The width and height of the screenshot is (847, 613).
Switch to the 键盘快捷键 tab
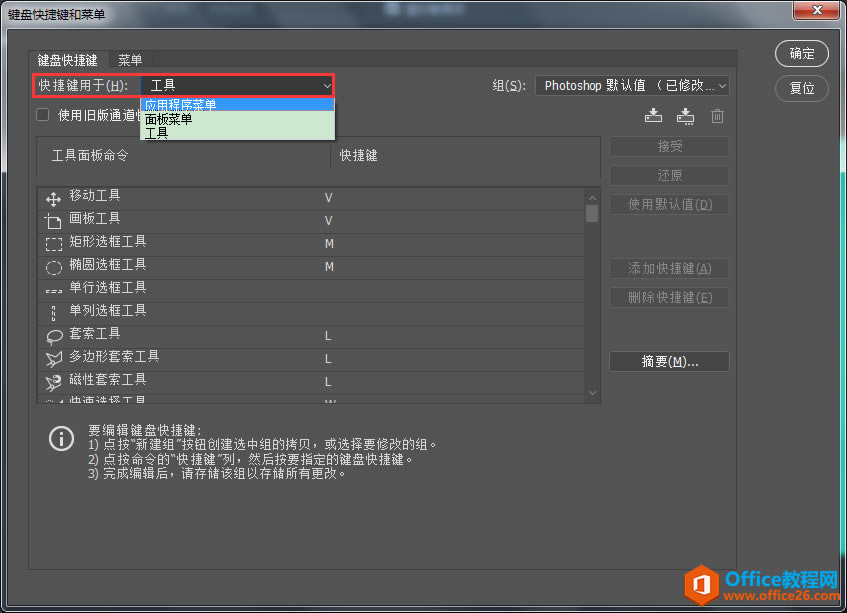click(68, 60)
